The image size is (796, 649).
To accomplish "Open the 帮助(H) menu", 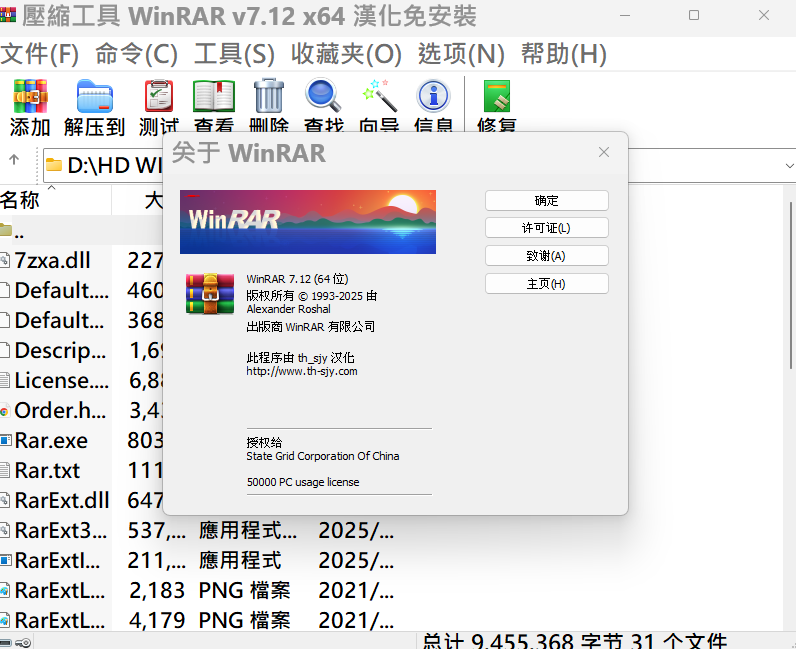I will pos(564,54).
